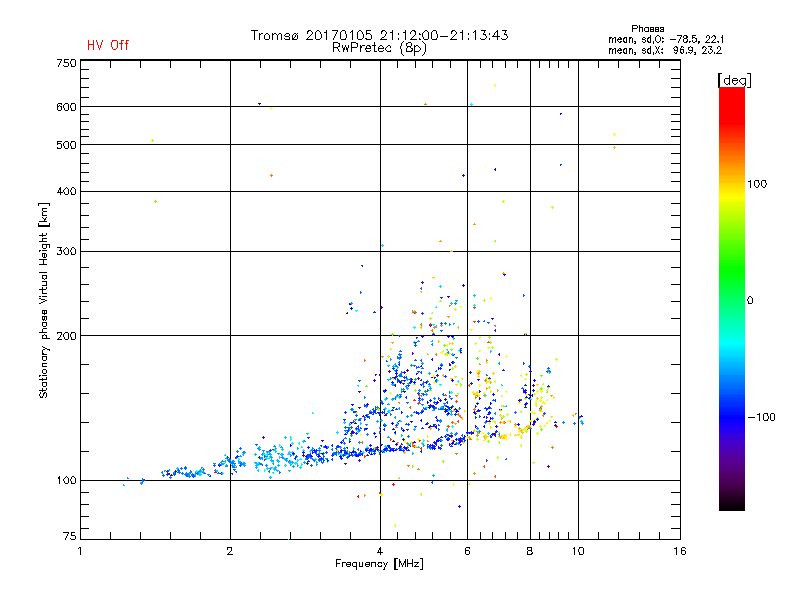
Task: Click the colorbar '-100' tick label
Action: 761,417
